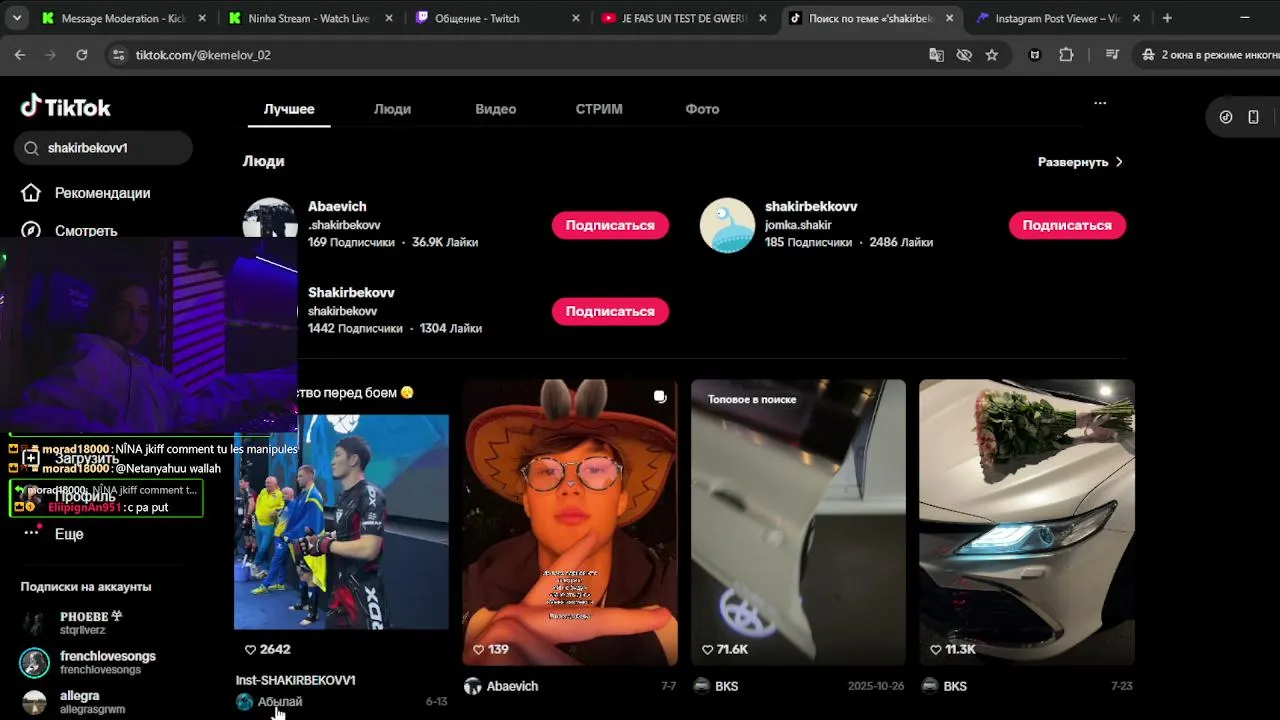Open the three-dot options above search results
This screenshot has height=720, width=1280.
tap(1100, 103)
